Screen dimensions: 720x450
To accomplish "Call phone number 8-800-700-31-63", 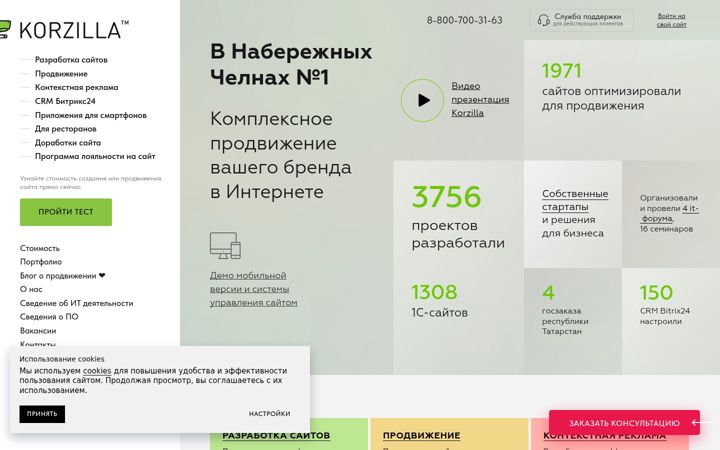I will coord(464,20).
